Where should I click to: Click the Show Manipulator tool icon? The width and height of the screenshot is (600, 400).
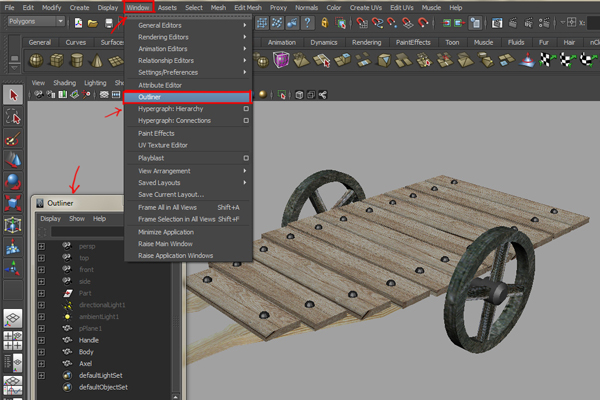(x=13, y=268)
